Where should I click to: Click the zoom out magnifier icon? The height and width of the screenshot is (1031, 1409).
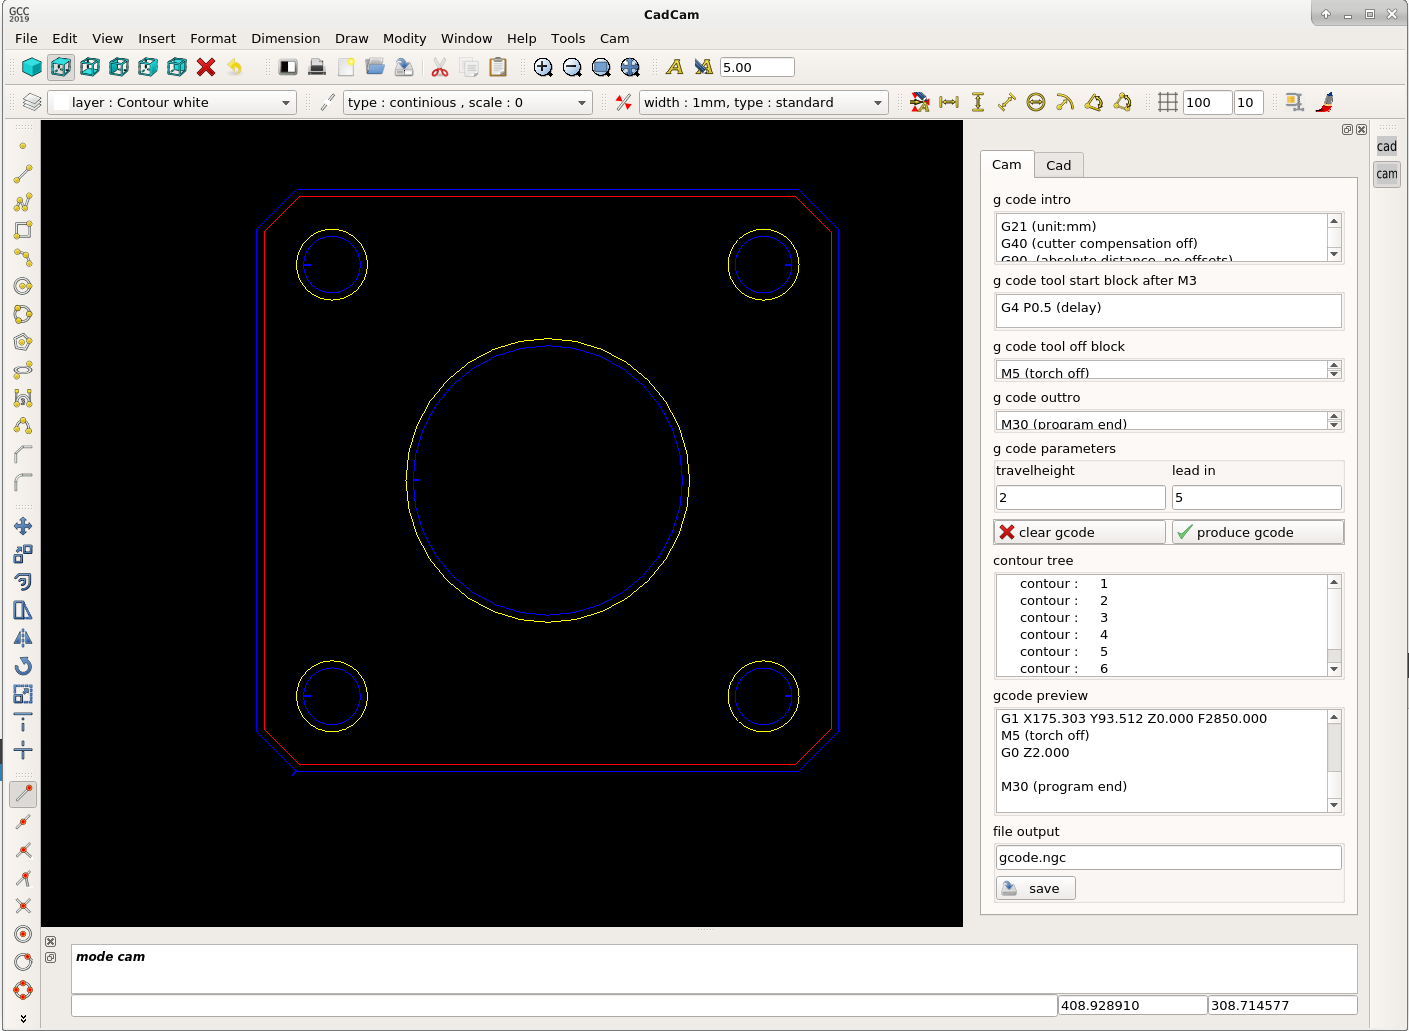(572, 67)
